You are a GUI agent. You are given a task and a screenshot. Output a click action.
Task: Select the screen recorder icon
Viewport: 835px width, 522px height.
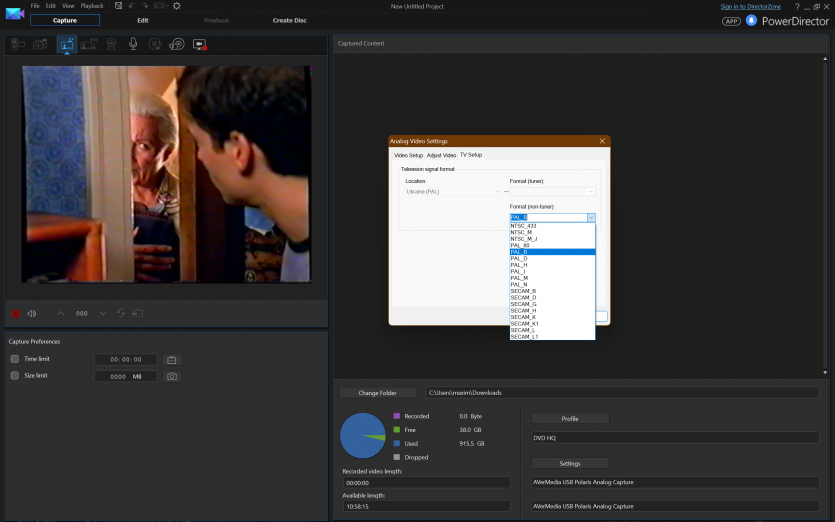point(199,44)
